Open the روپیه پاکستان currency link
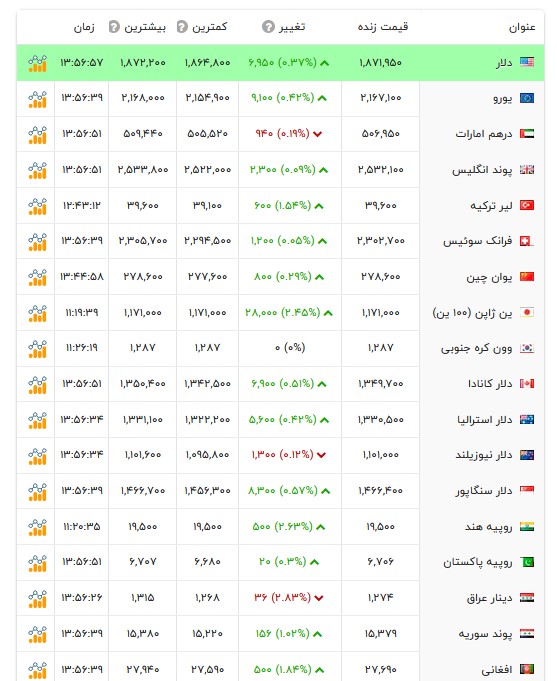 [x=478, y=563]
